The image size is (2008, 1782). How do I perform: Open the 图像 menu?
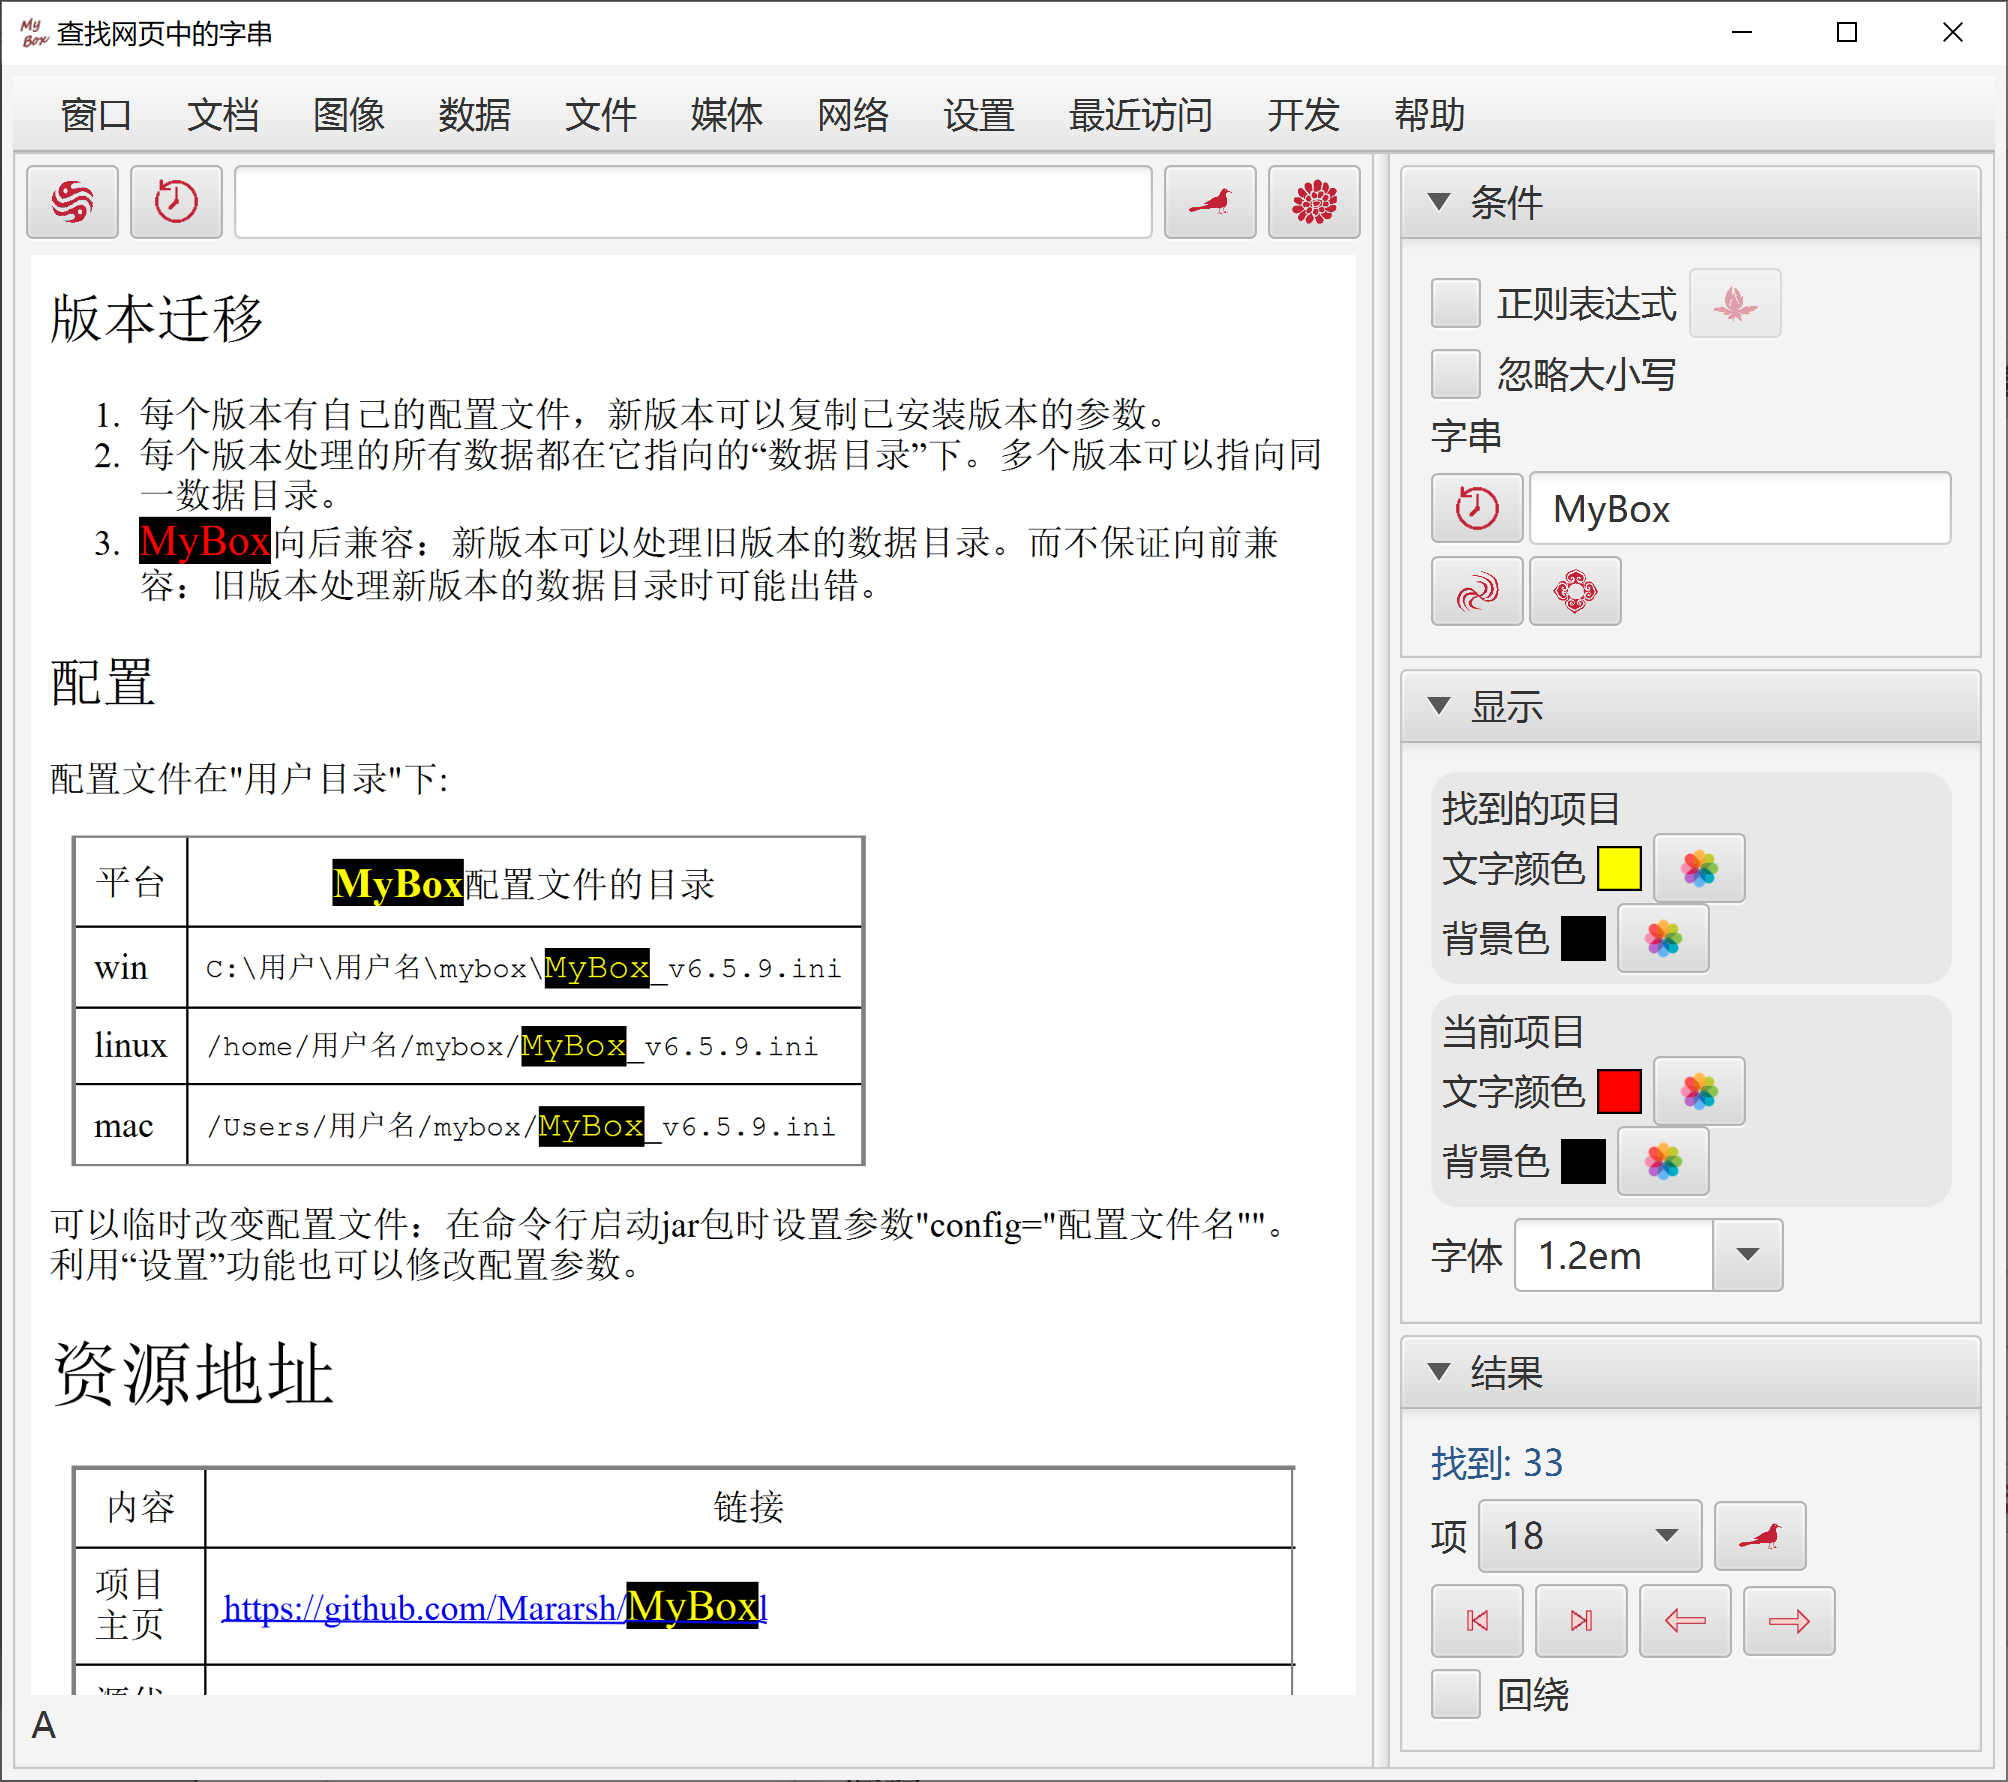[348, 114]
